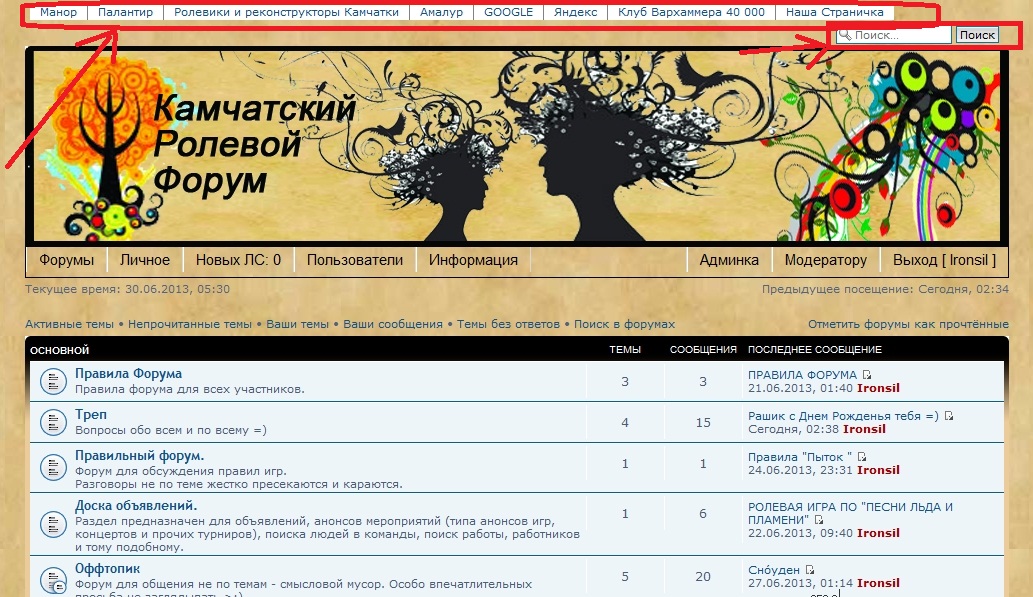Log out via Выход [ Ironsil ]
1033x597 pixels.
[944, 260]
